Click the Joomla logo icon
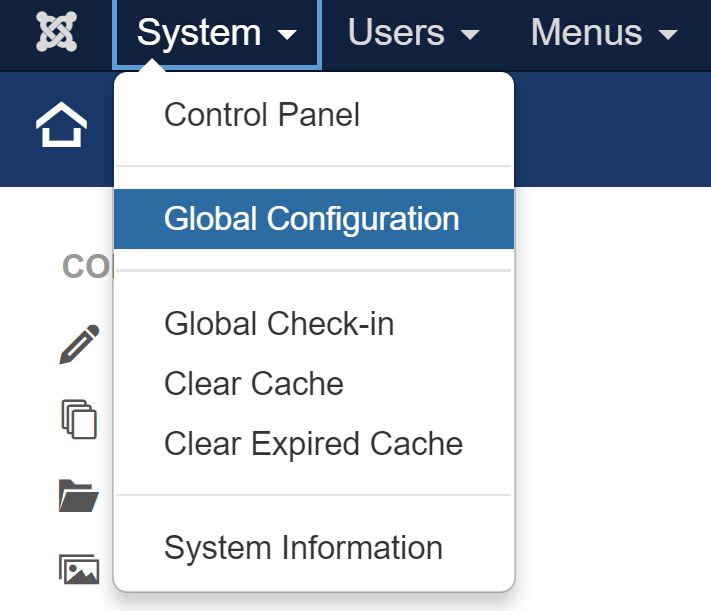The image size is (711, 611). point(56,34)
